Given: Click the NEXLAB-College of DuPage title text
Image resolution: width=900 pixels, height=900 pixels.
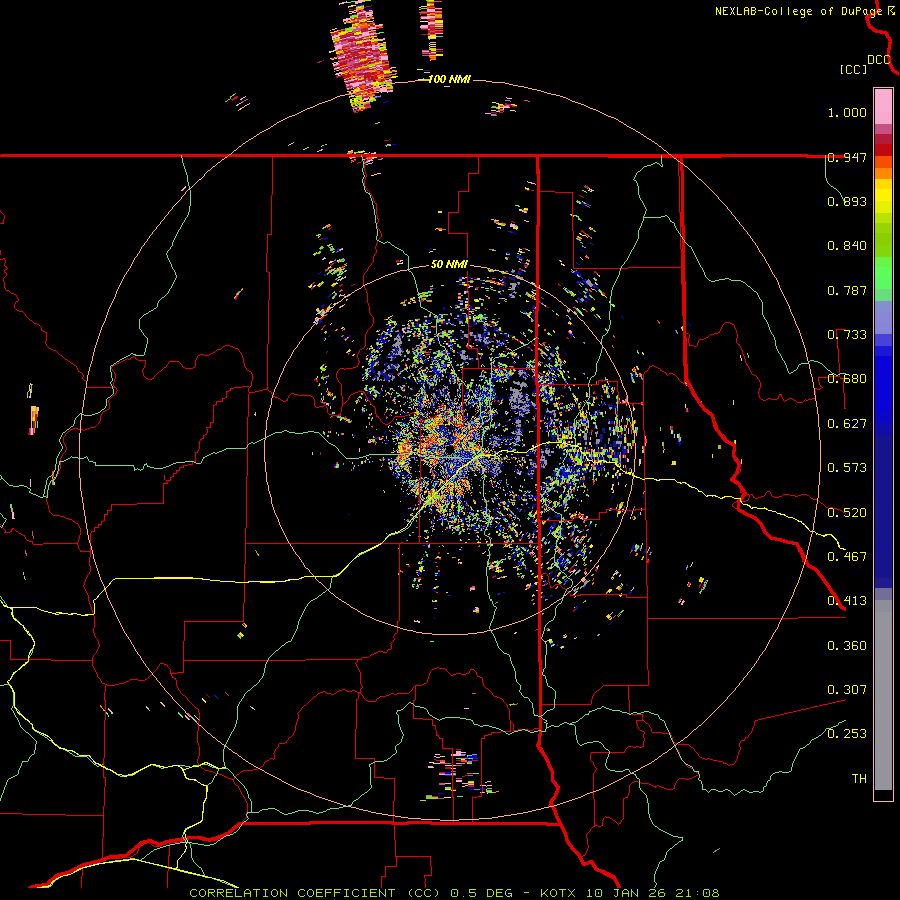Looking at the screenshot, I should (x=798, y=11).
